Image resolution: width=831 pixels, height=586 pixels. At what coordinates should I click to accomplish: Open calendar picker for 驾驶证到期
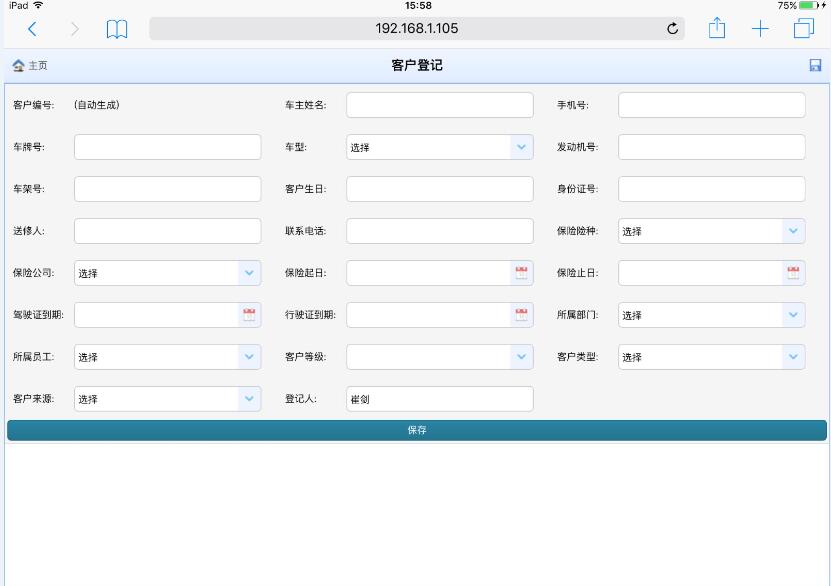pyautogui.click(x=249, y=315)
